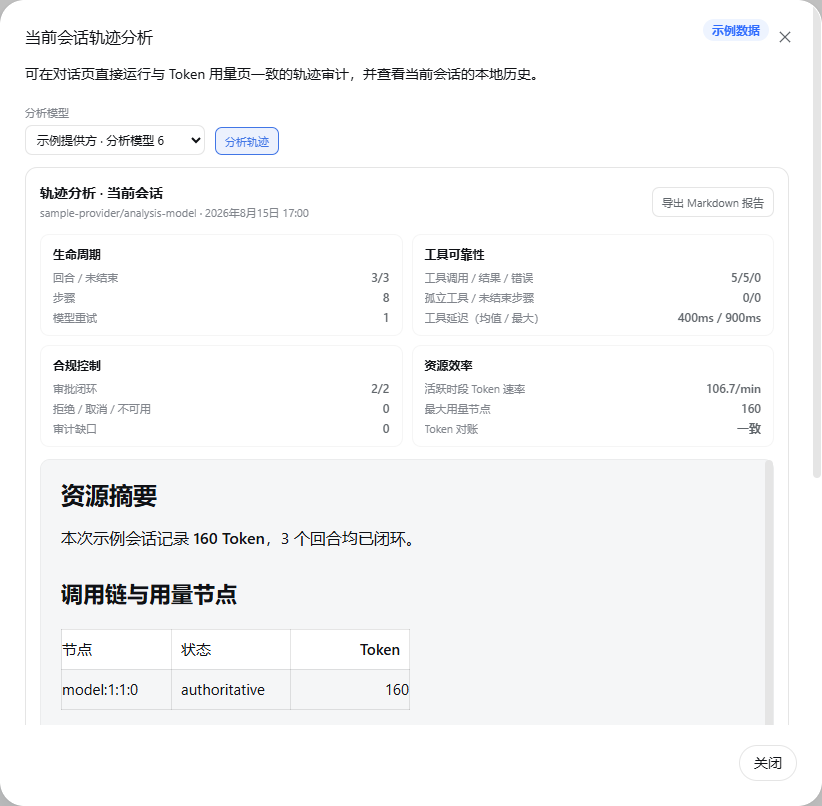Click the 分析轨迹 button
The height and width of the screenshot is (806, 822).
(x=246, y=141)
